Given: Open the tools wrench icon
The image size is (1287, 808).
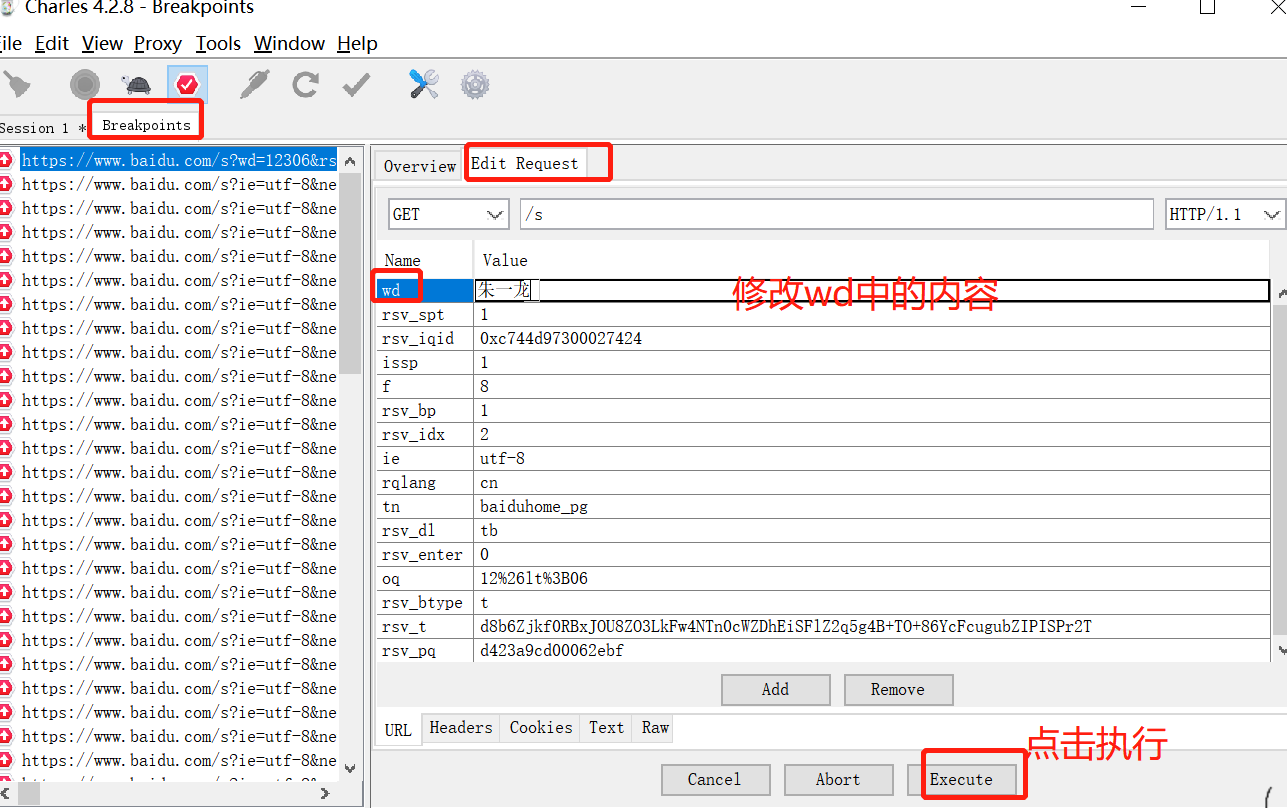Looking at the screenshot, I should [x=424, y=84].
